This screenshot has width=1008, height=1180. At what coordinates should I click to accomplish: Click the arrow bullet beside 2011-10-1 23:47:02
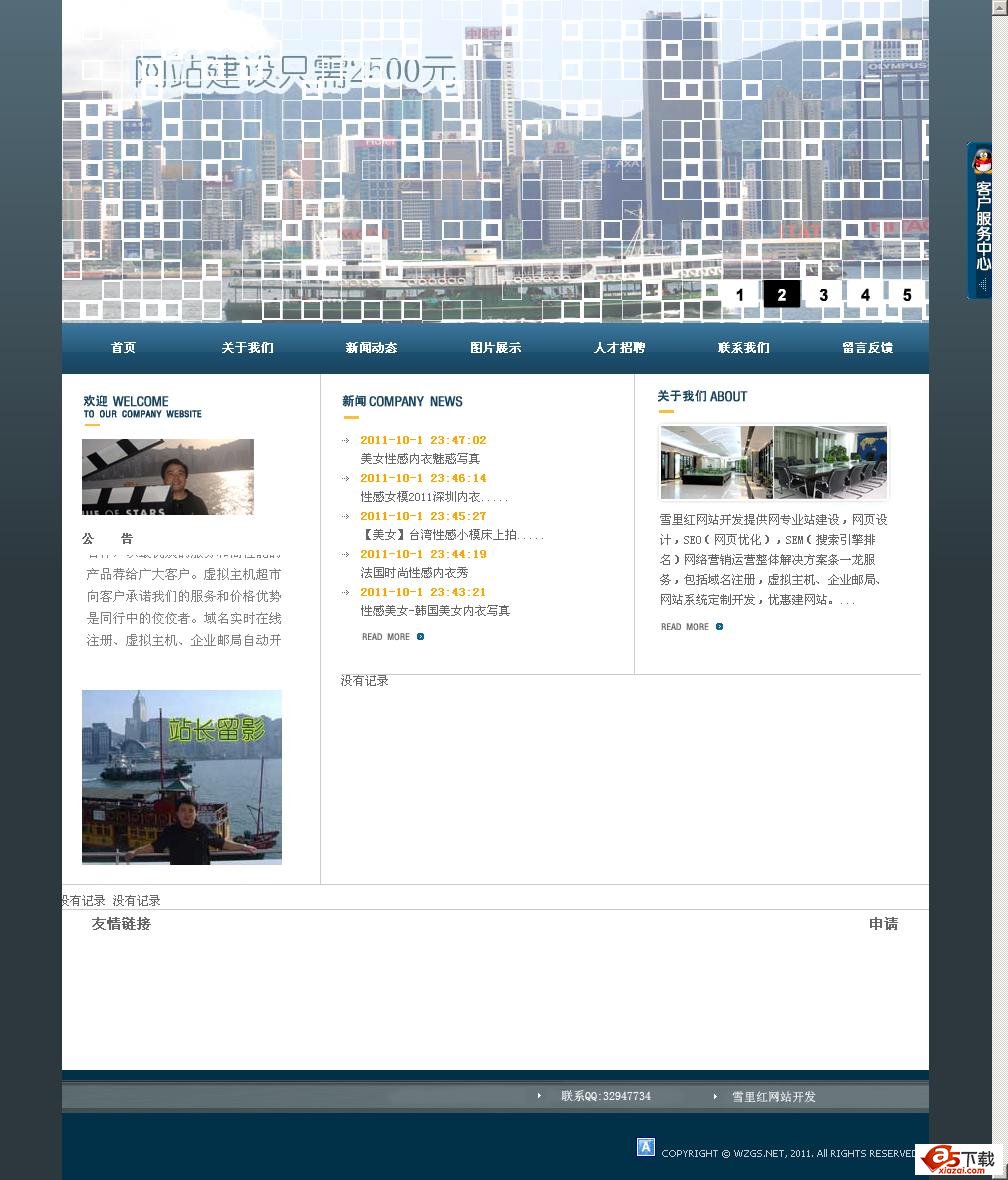point(346,440)
